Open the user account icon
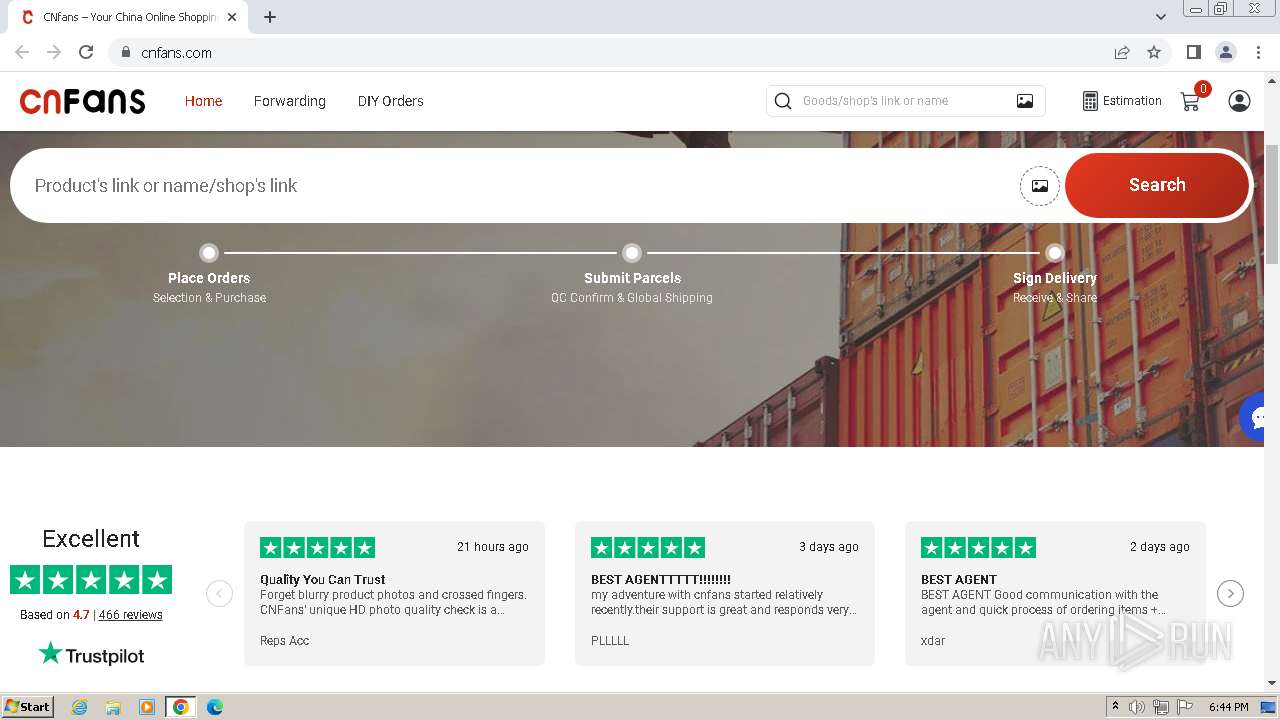This screenshot has height=720, width=1280. pyautogui.click(x=1239, y=101)
